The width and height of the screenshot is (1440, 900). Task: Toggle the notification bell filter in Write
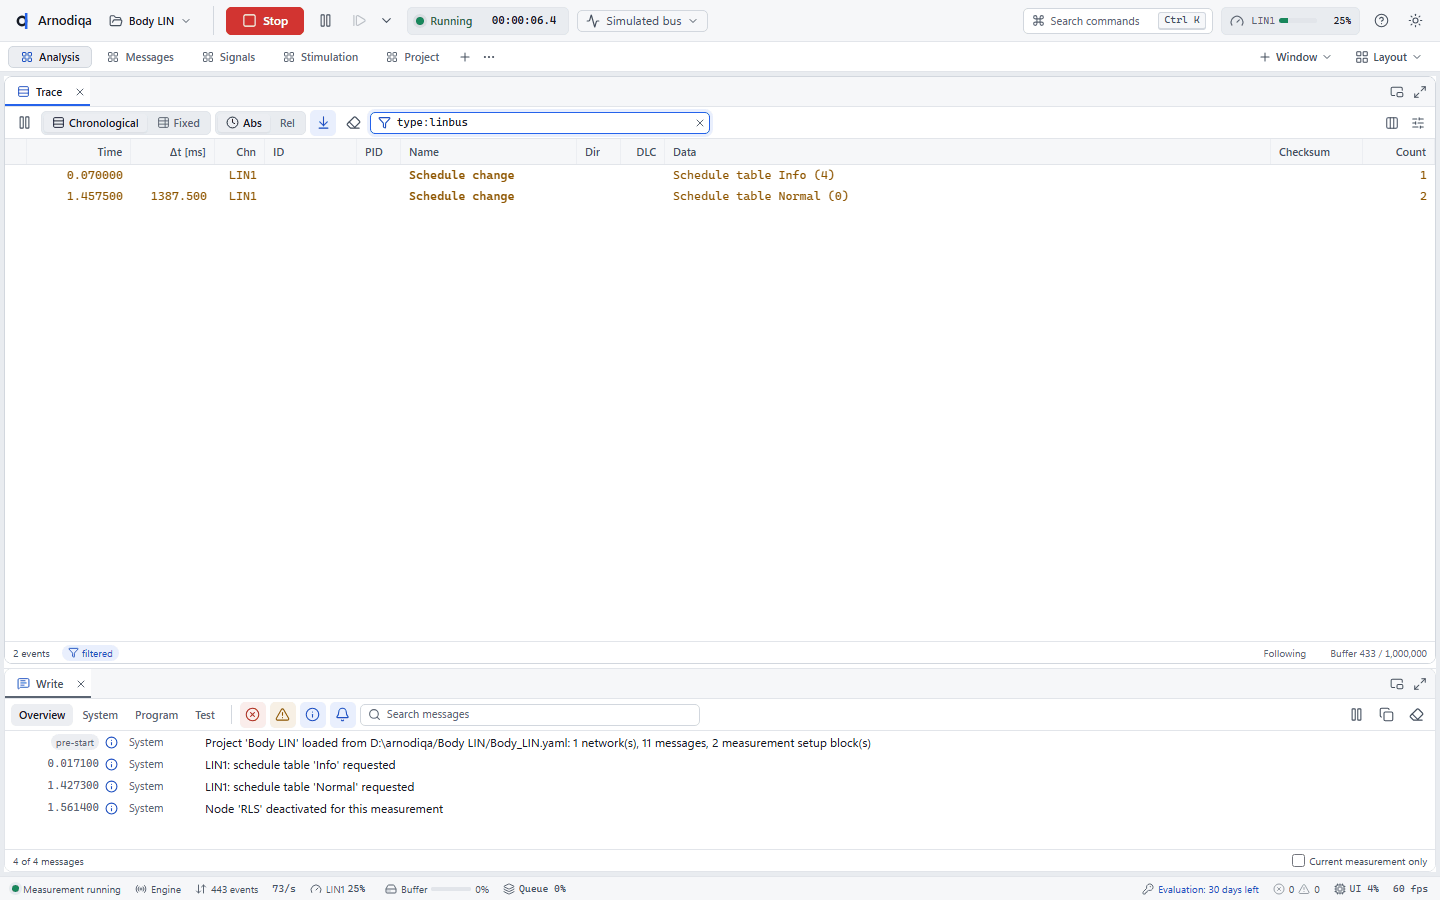342,714
